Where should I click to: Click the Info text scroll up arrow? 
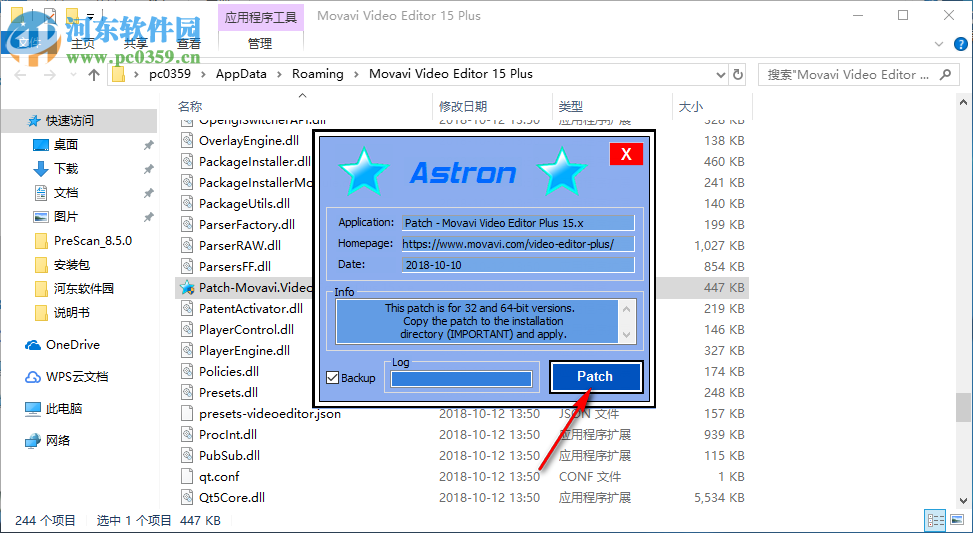coord(626,309)
